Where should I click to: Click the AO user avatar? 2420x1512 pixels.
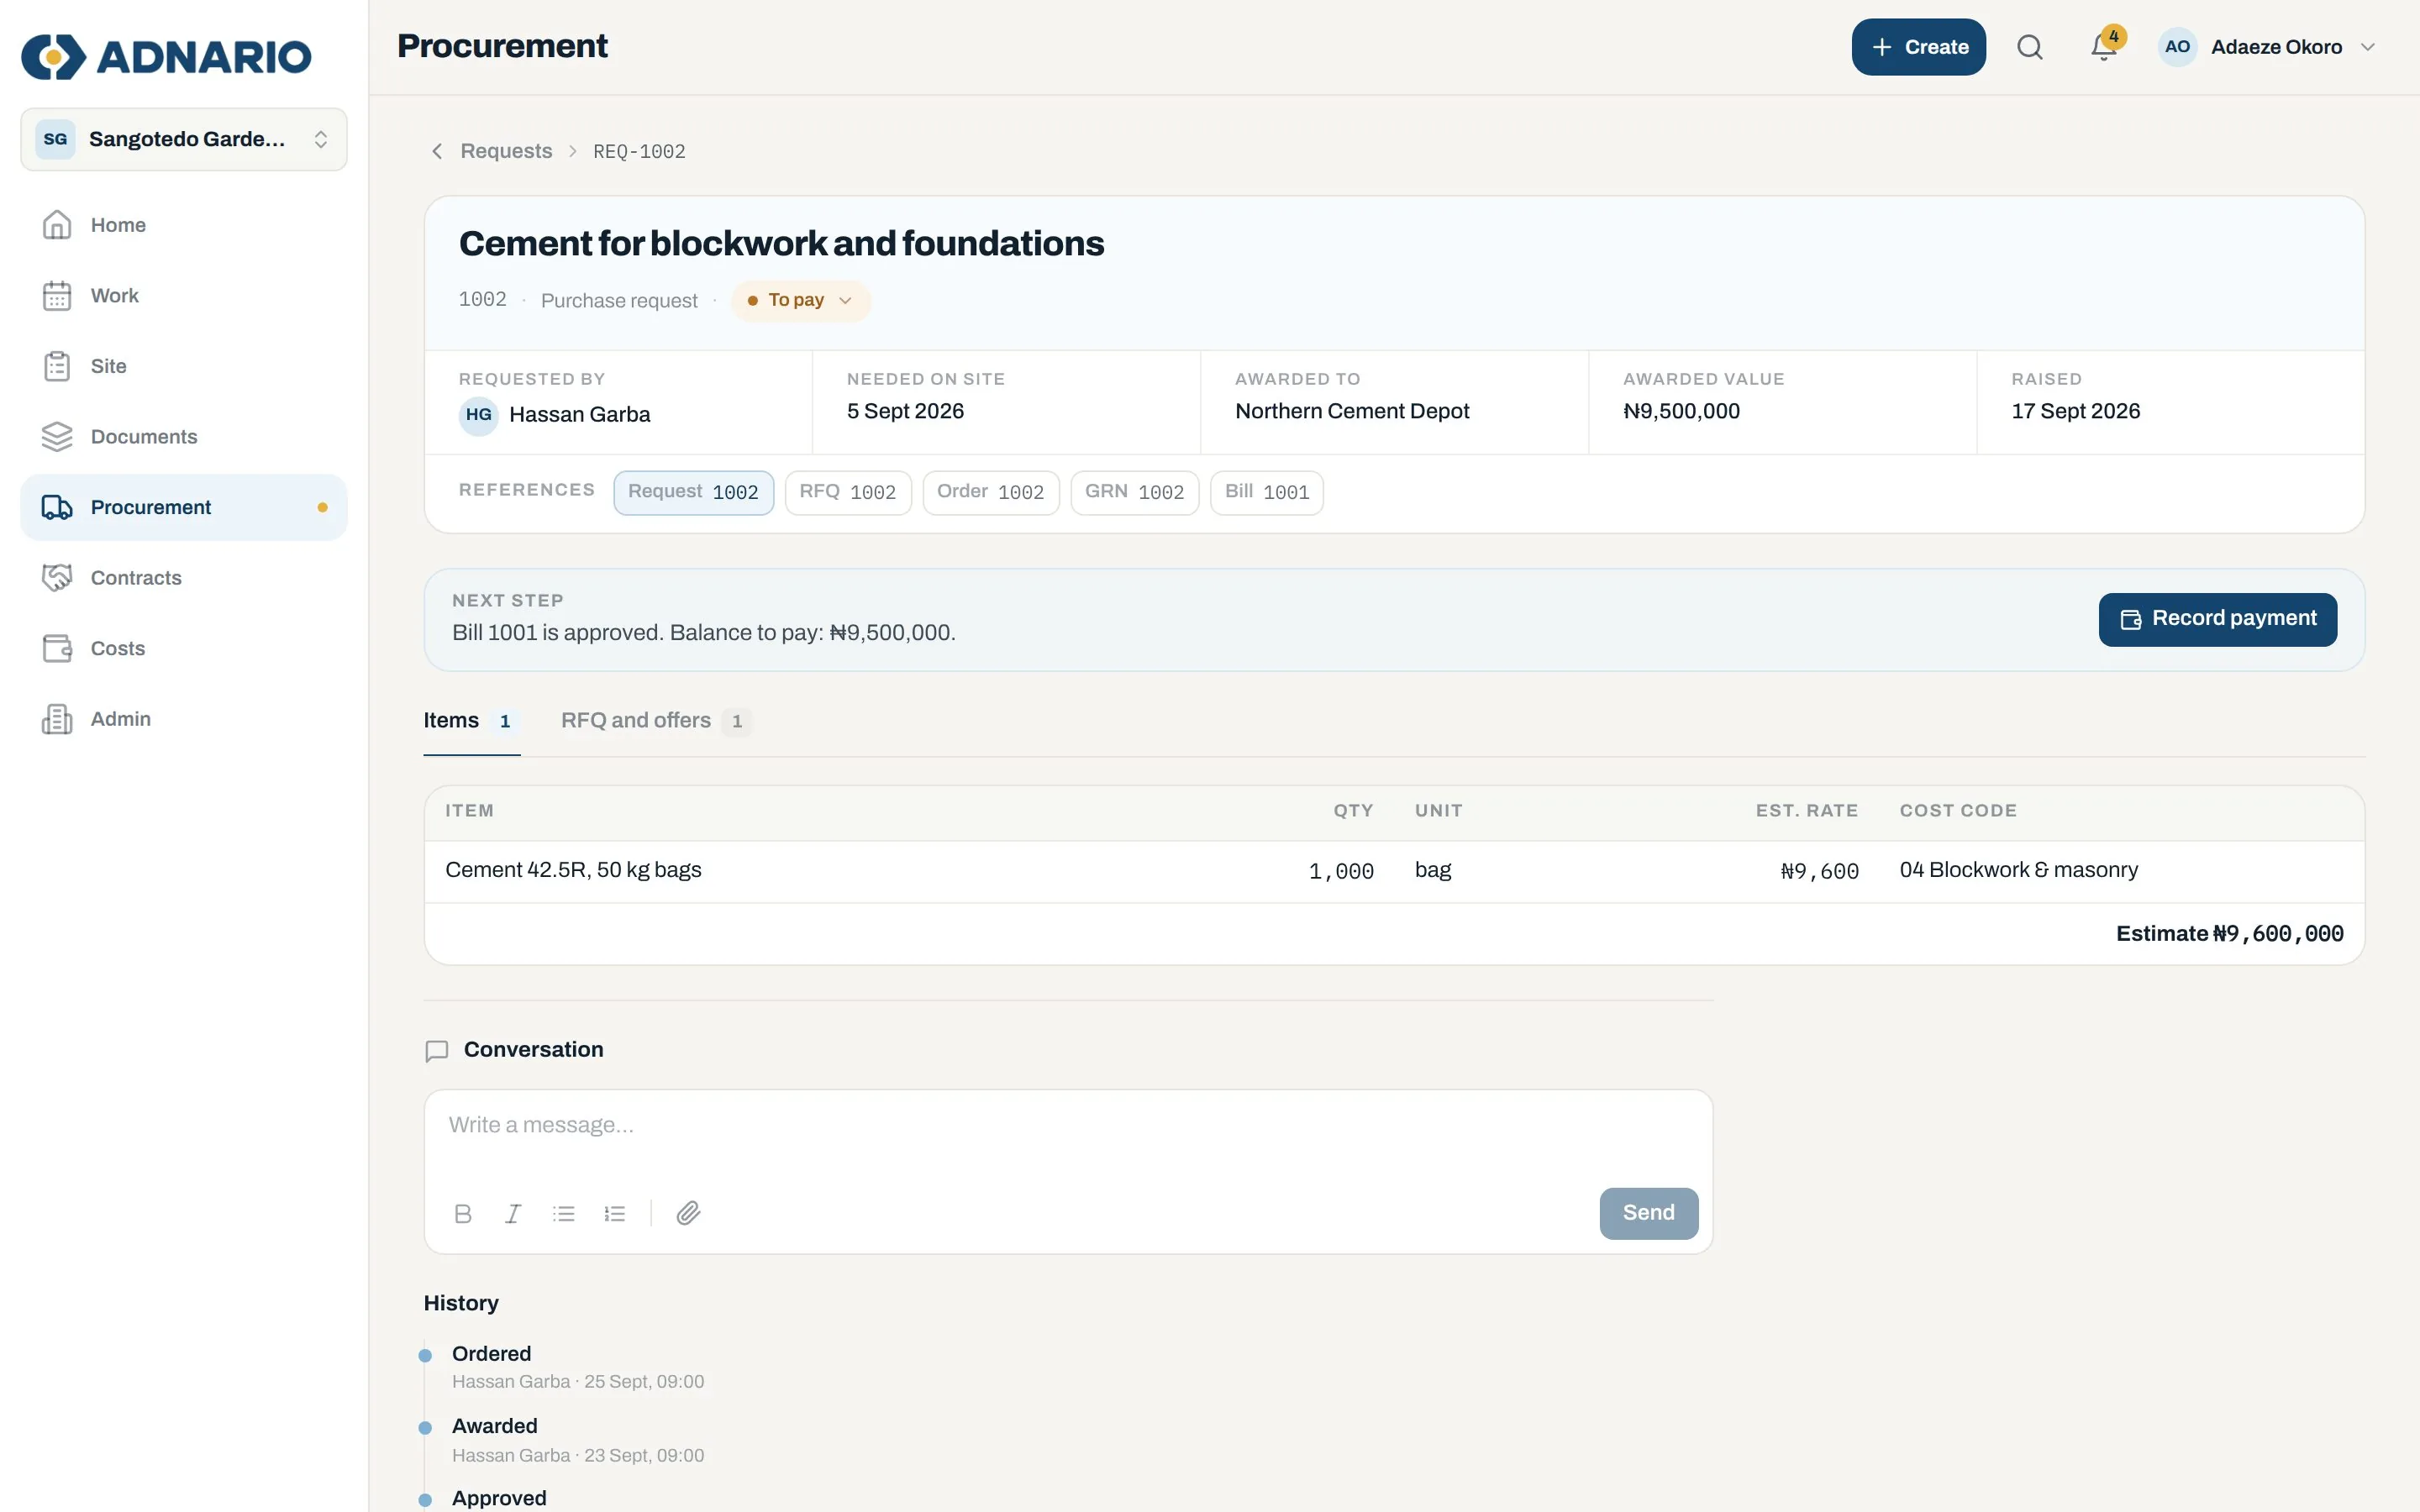coord(2177,47)
